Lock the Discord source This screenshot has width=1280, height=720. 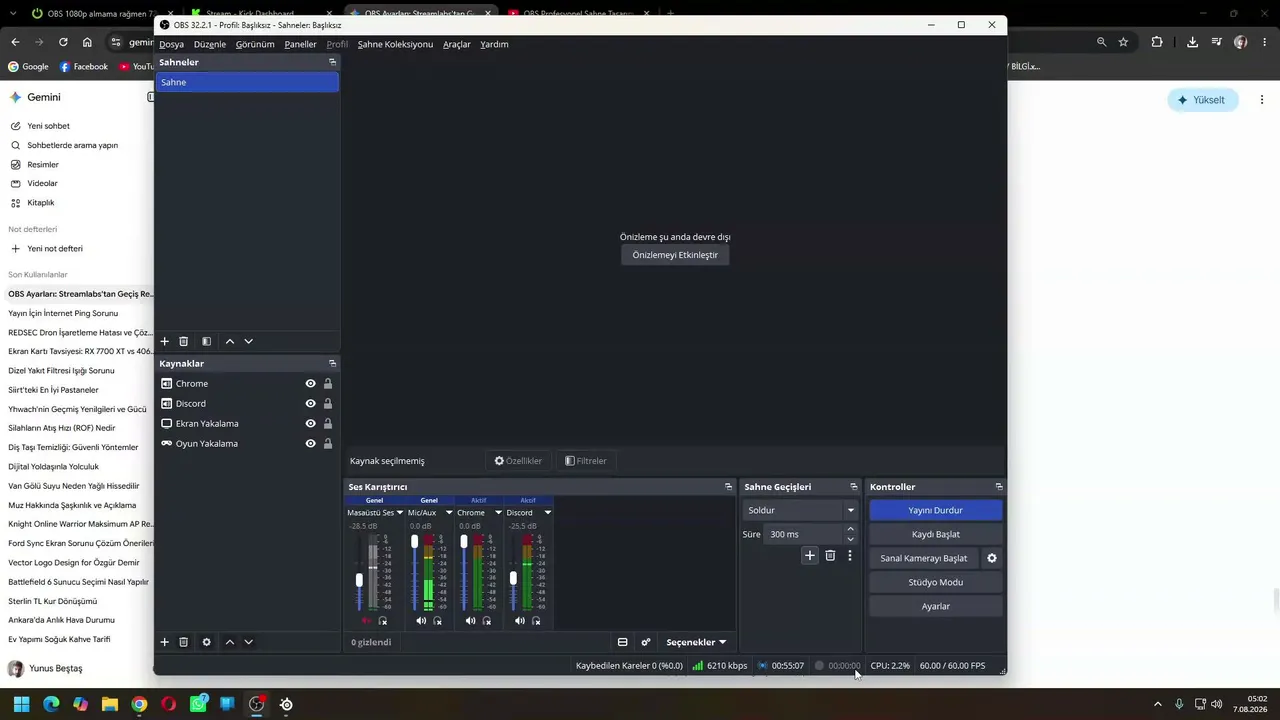click(x=328, y=404)
